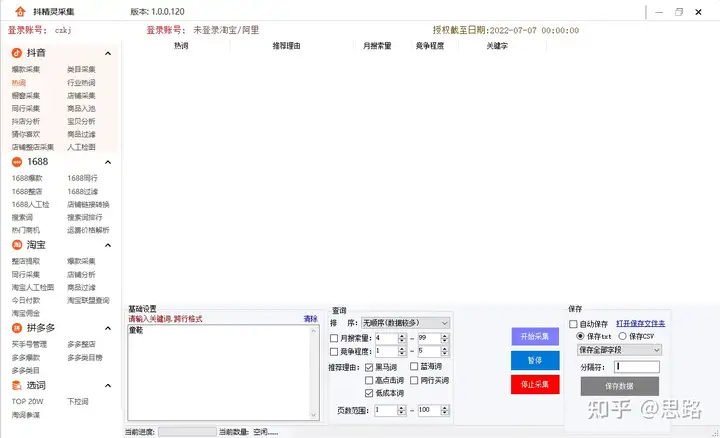Open the 多多类目榜 menu item

point(84,358)
